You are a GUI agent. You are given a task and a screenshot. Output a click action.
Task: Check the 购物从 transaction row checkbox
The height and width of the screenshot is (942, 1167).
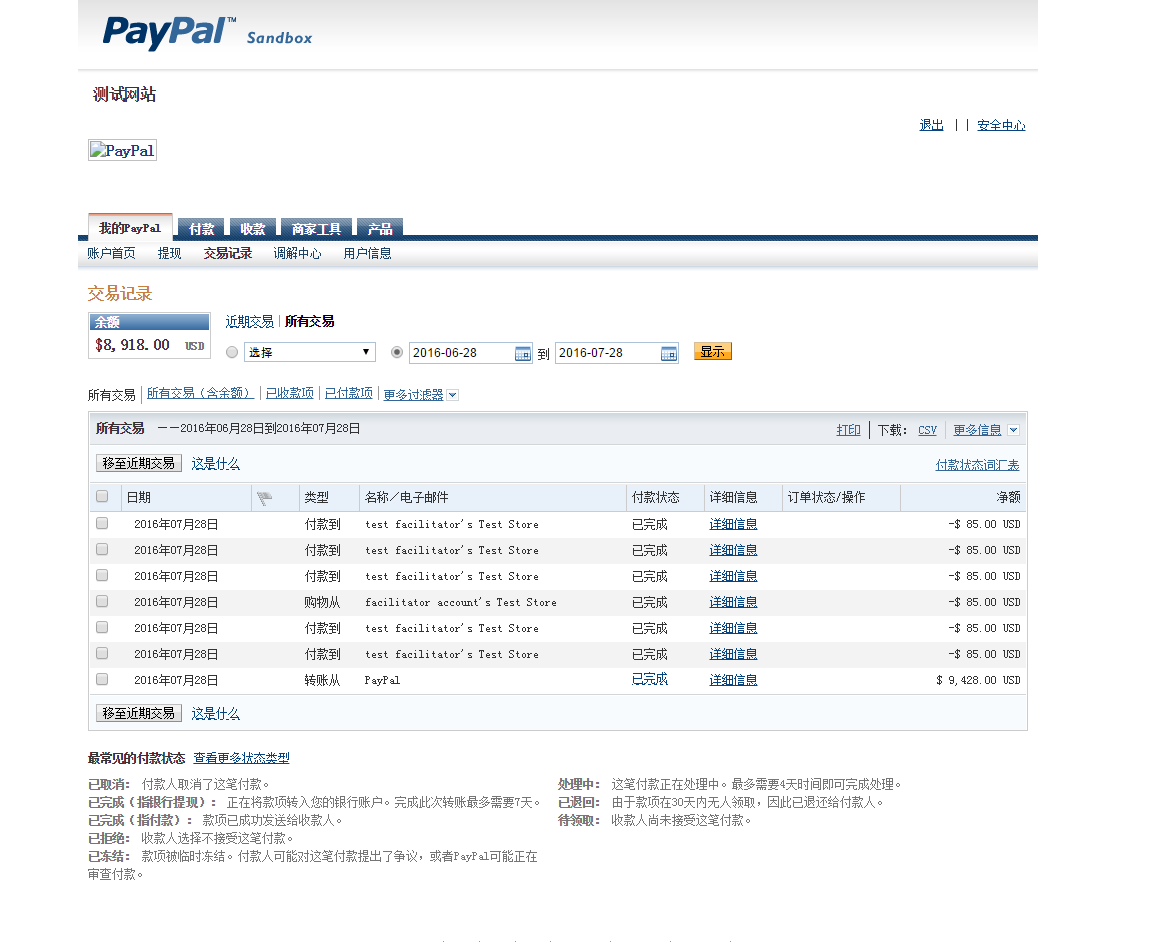[102, 601]
